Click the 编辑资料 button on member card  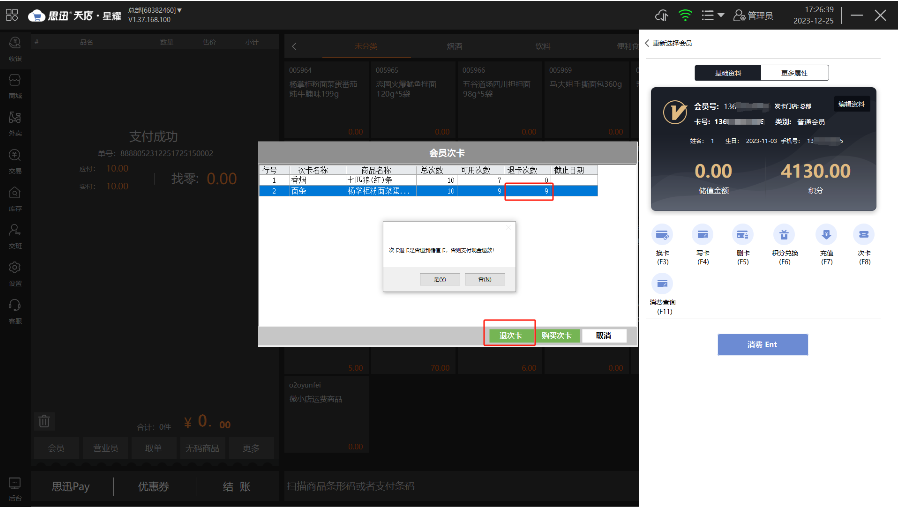pos(852,104)
